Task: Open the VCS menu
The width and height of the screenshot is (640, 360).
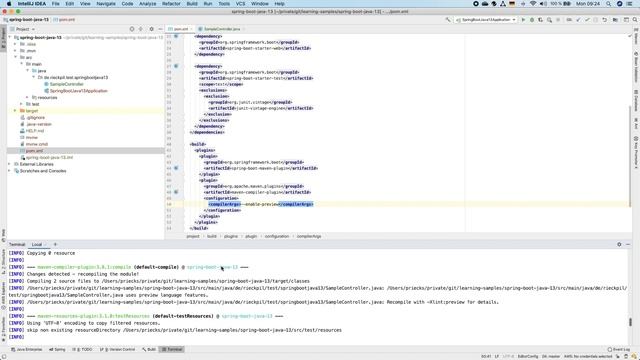Action: click(x=240, y=4)
